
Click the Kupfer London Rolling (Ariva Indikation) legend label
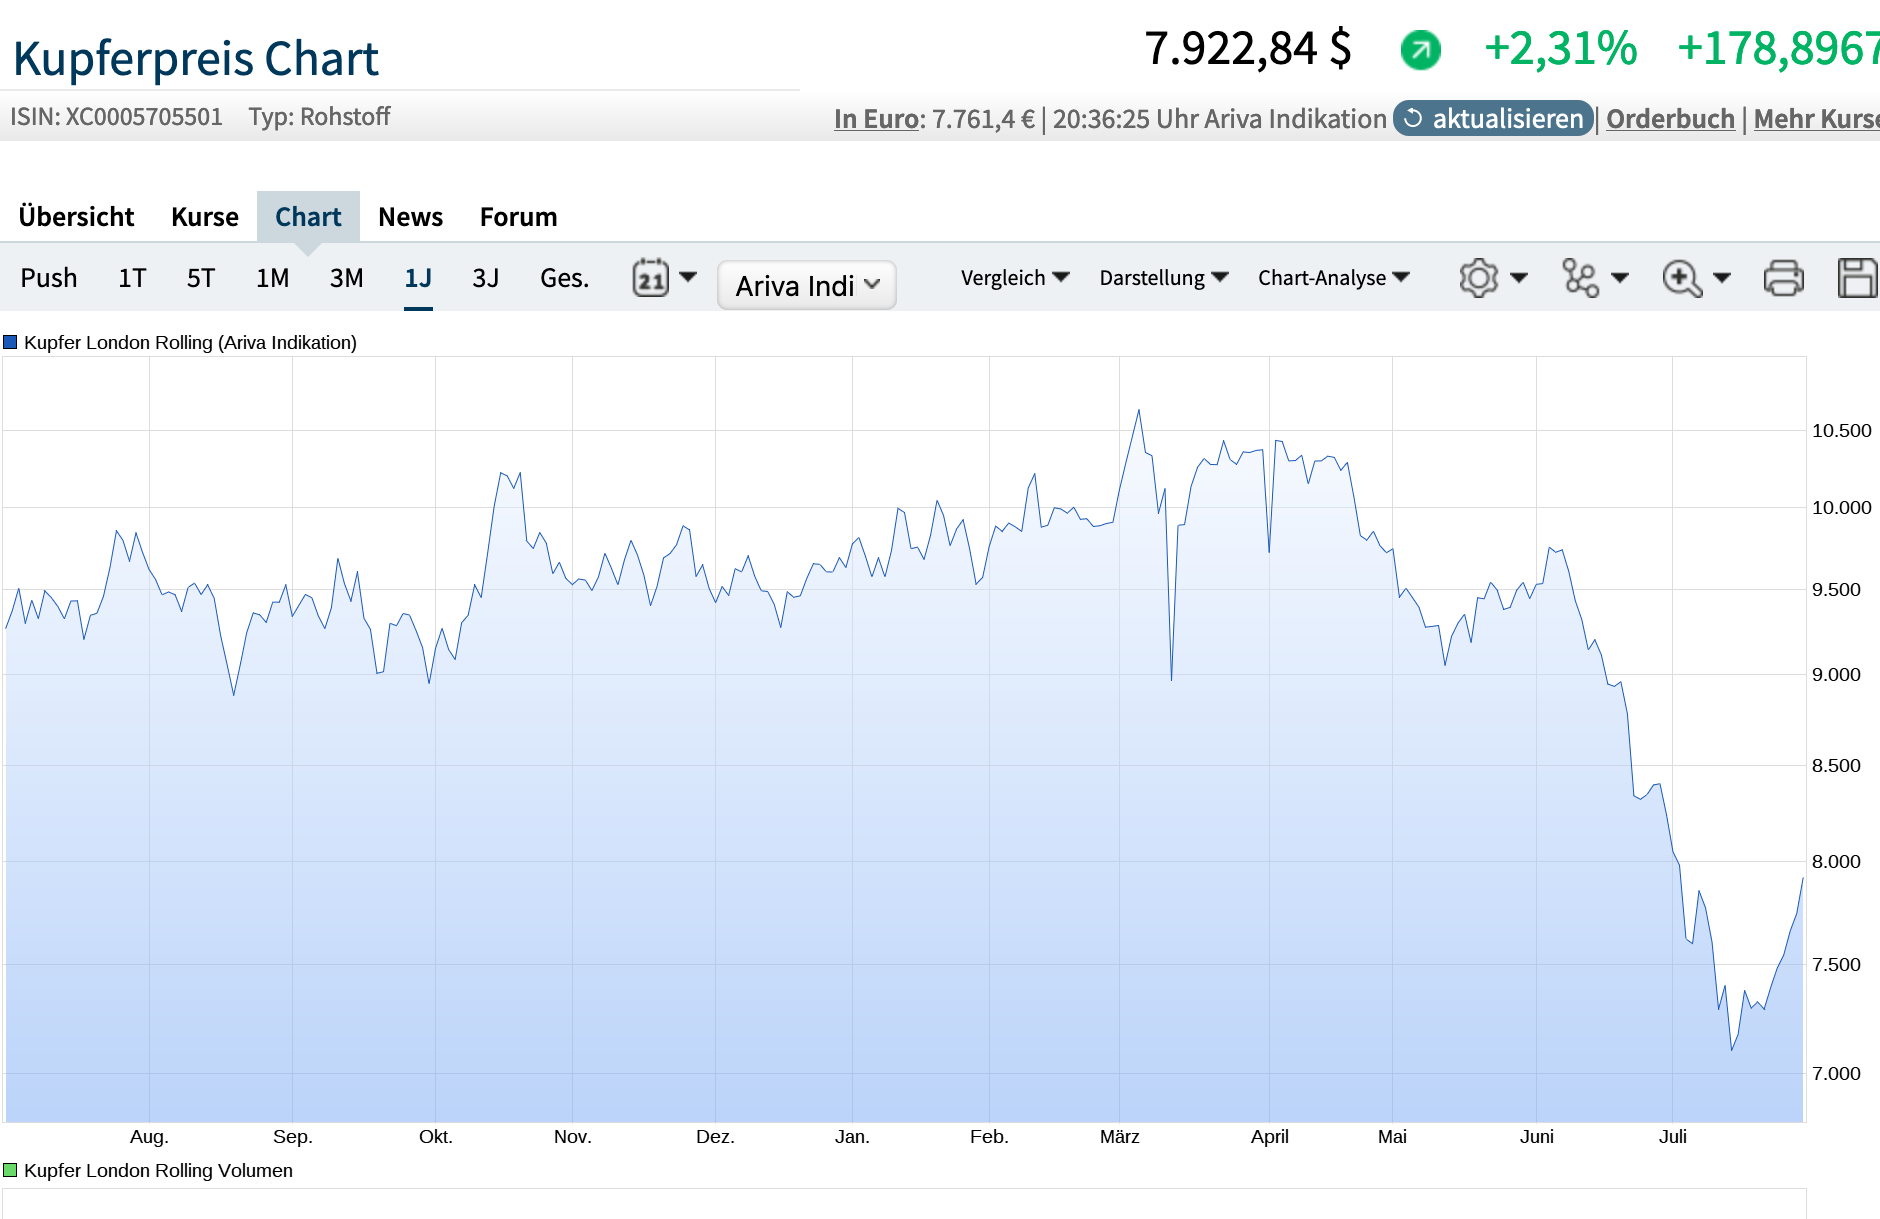(190, 342)
